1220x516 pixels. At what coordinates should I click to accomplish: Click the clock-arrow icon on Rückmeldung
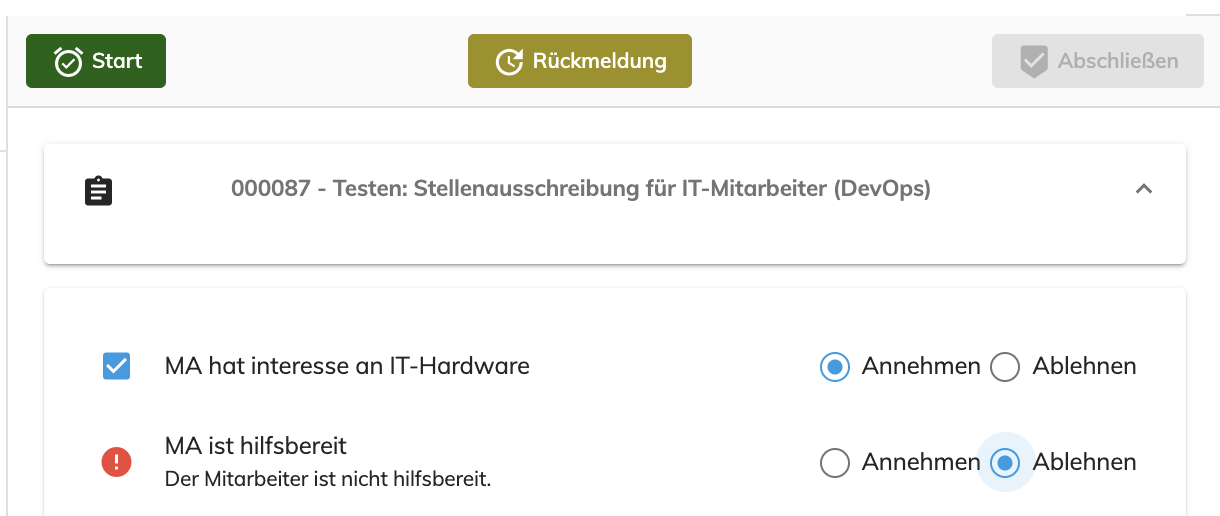pyautogui.click(x=510, y=62)
